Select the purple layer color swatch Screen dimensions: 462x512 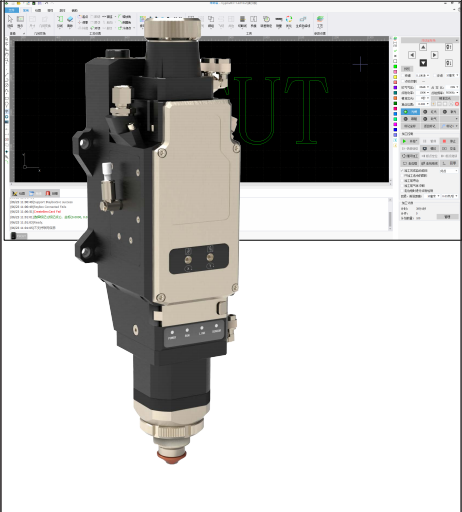coord(395,88)
